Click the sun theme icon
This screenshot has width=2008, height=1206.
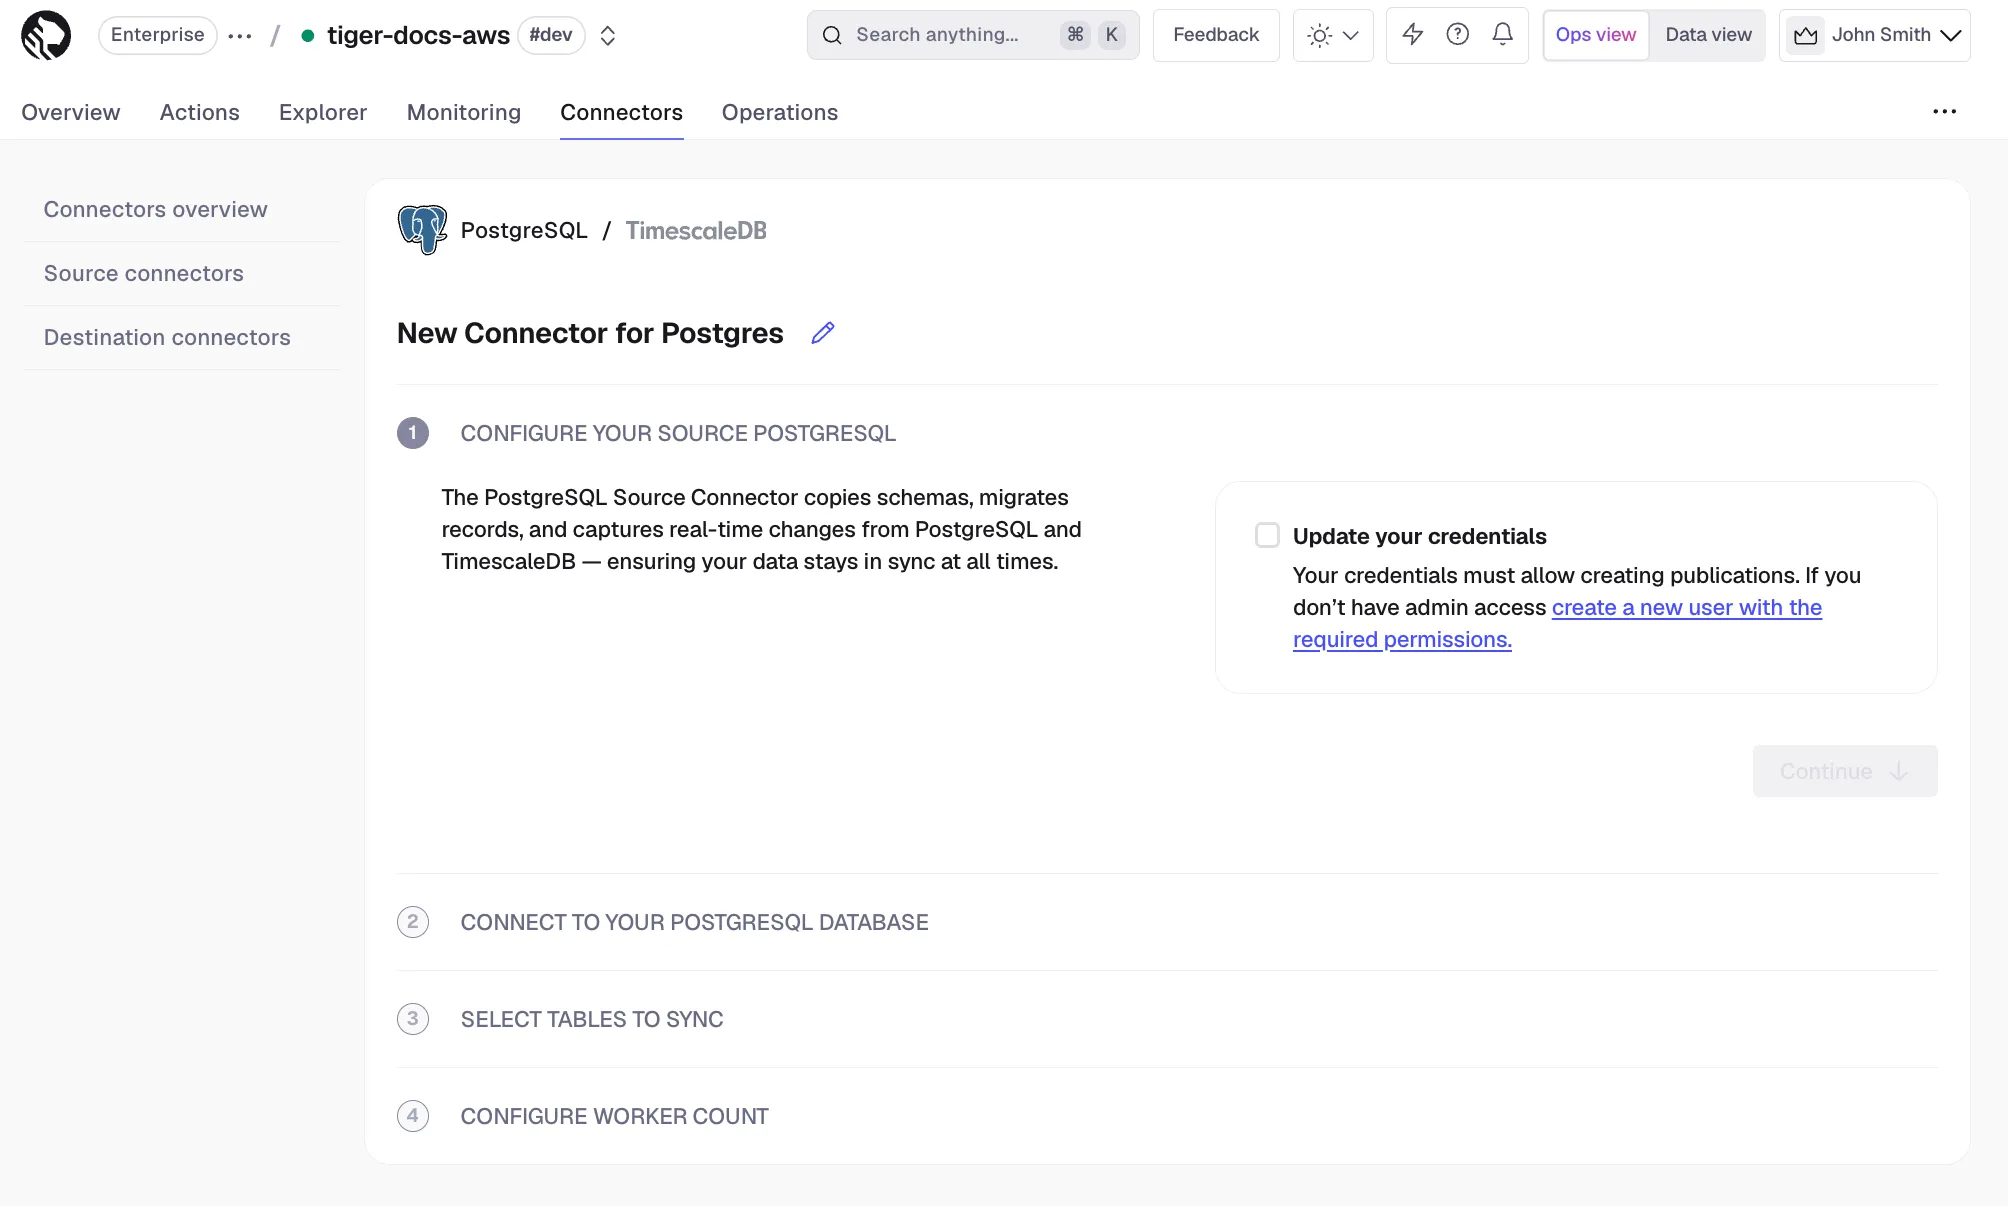click(1319, 36)
